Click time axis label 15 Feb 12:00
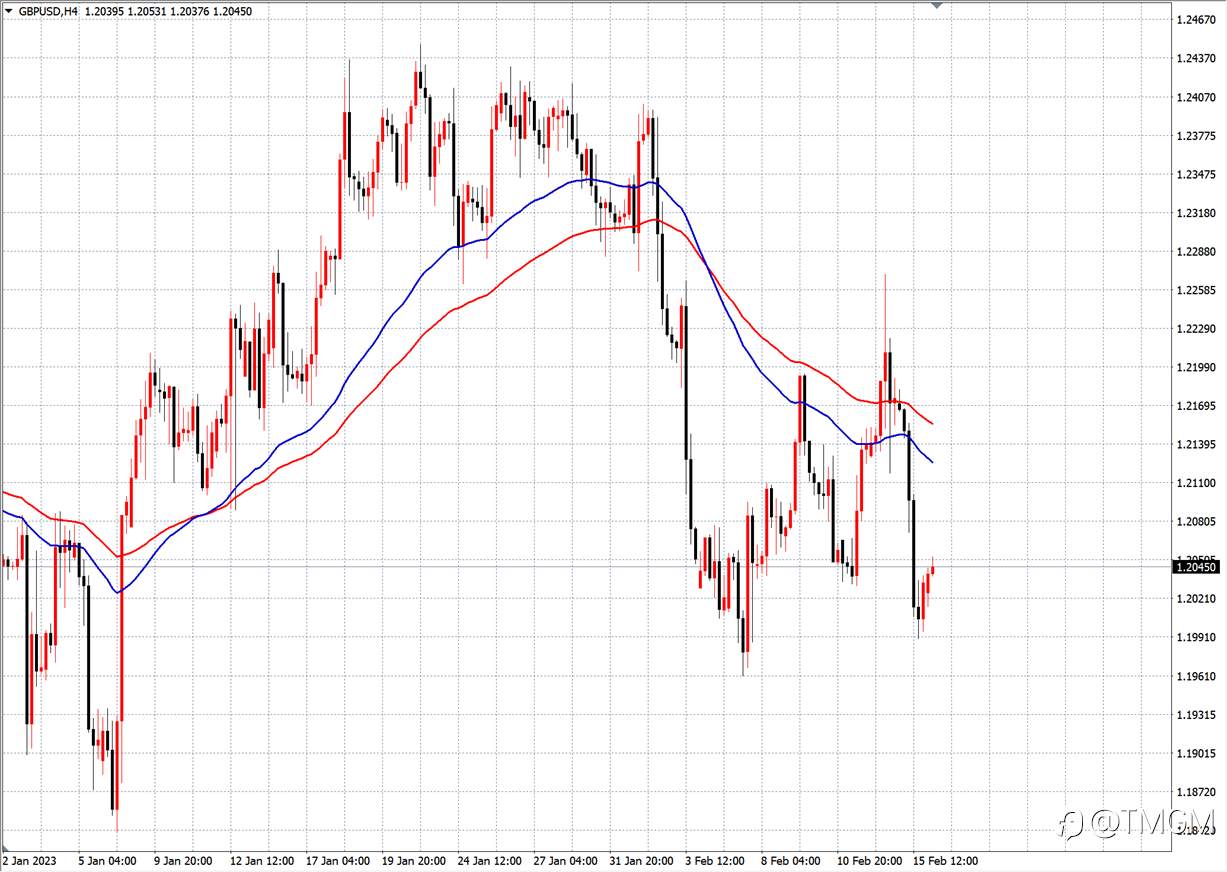 coord(946,860)
